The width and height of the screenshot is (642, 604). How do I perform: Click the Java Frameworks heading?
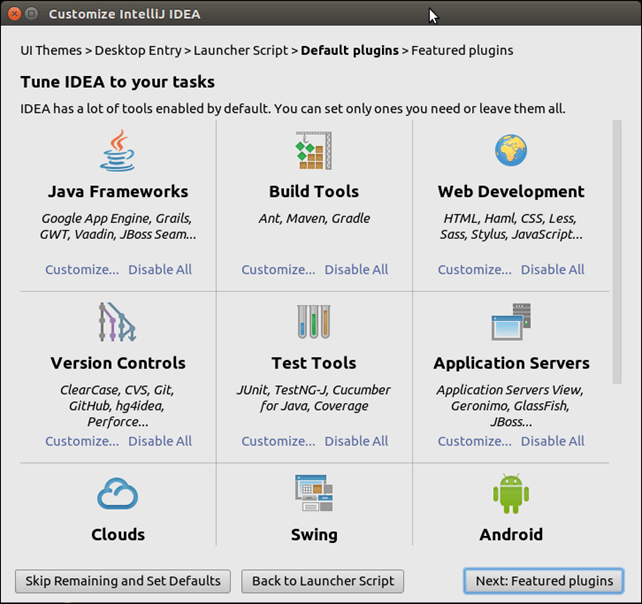[118, 192]
